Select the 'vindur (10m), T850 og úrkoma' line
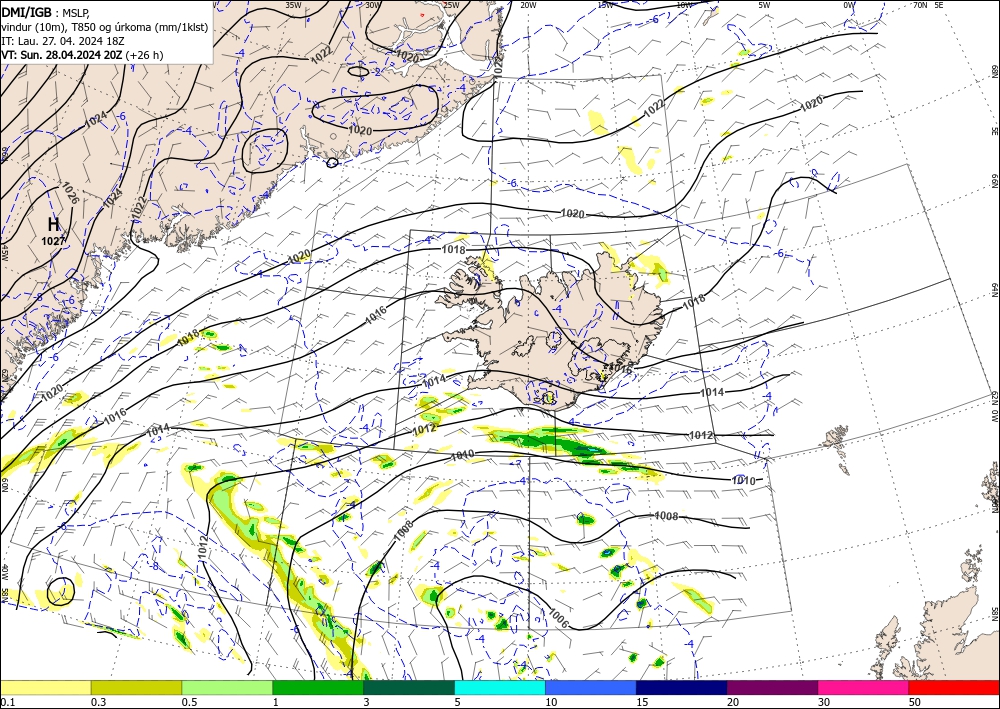The width and height of the screenshot is (1000, 709). point(105,27)
